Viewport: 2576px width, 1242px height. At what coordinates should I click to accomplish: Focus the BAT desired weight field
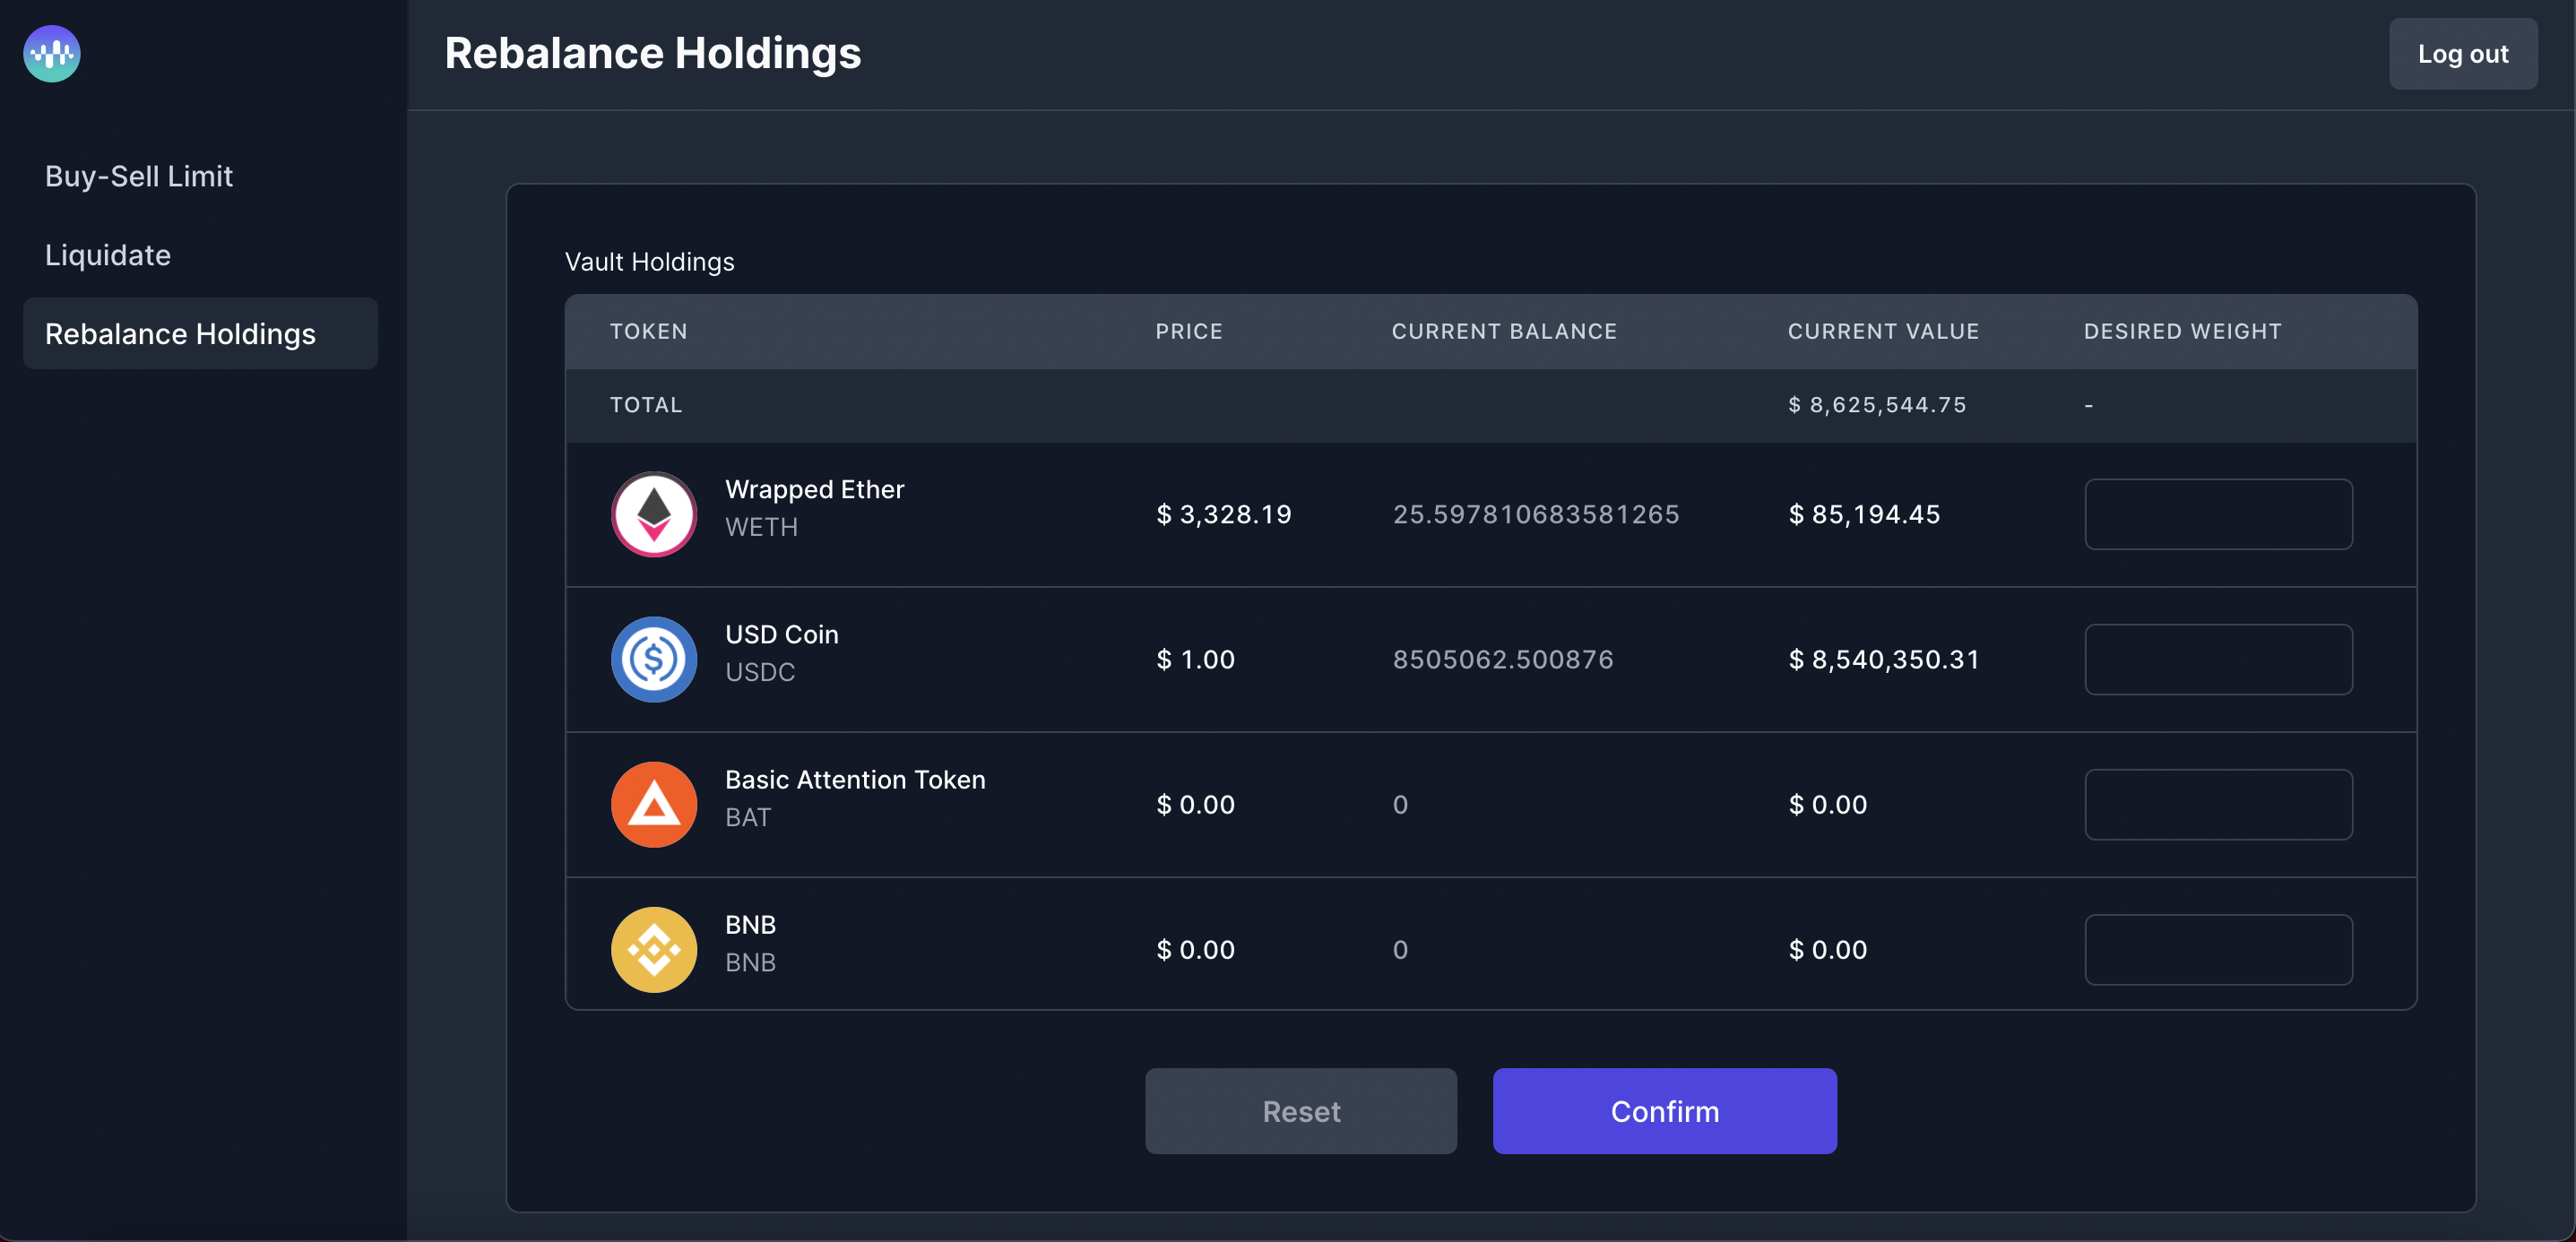[2218, 804]
